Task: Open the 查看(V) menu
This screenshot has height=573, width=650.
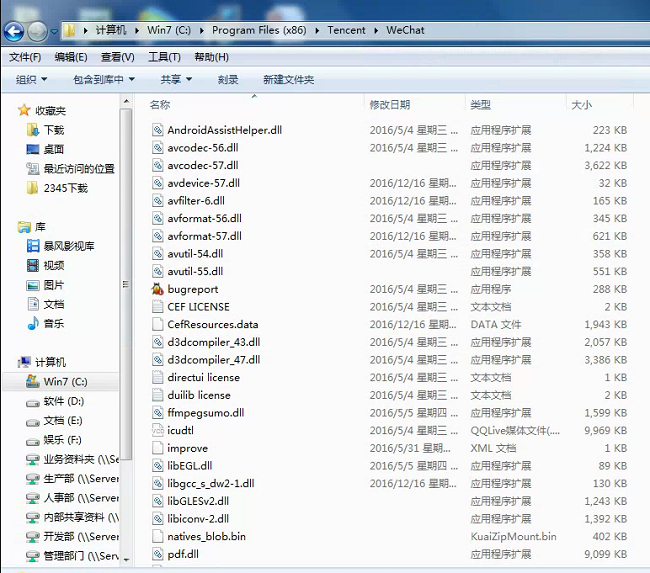Action: pyautogui.click(x=118, y=57)
